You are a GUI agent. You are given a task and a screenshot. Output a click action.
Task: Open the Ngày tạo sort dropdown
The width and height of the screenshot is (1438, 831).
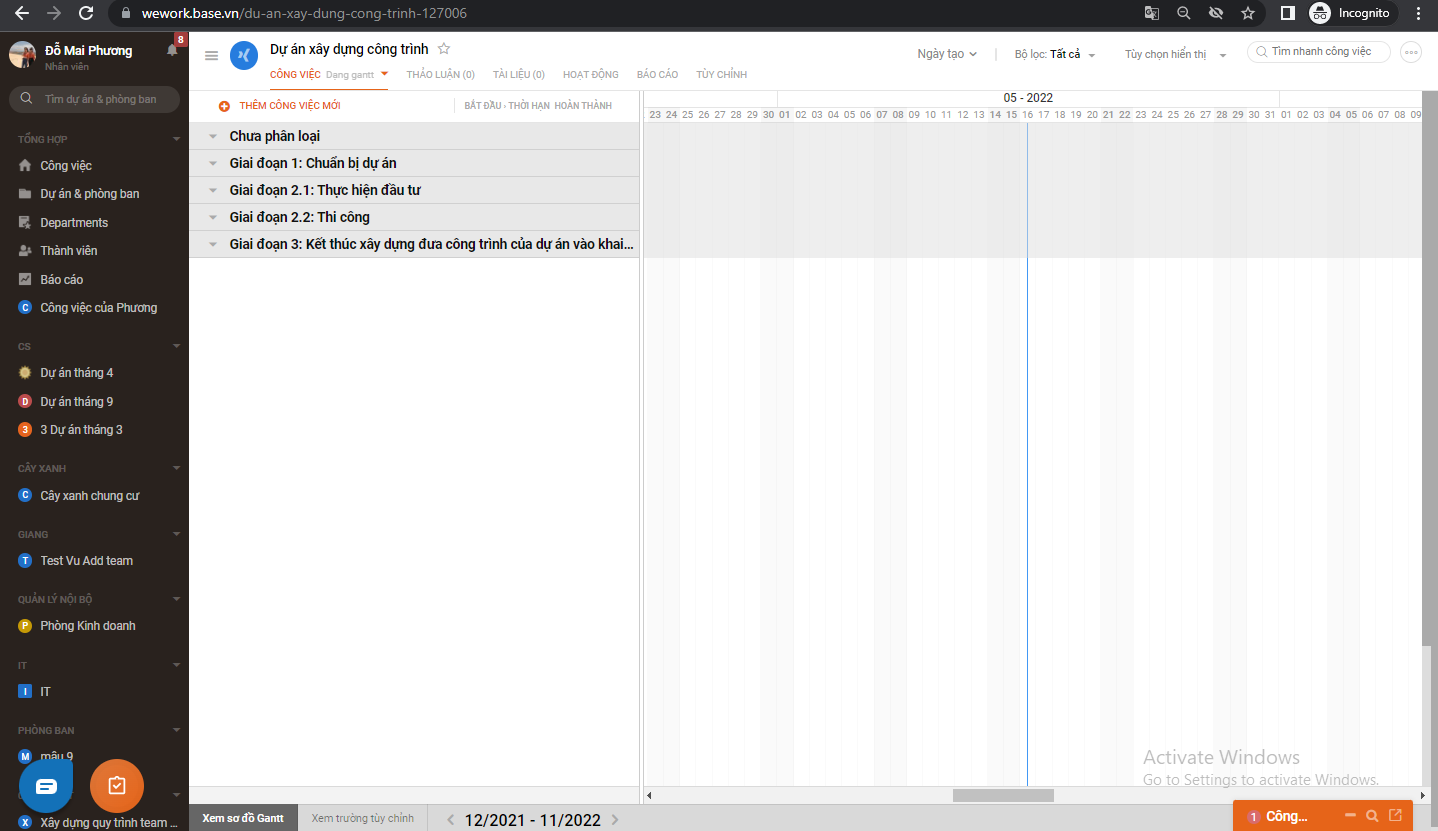click(947, 54)
